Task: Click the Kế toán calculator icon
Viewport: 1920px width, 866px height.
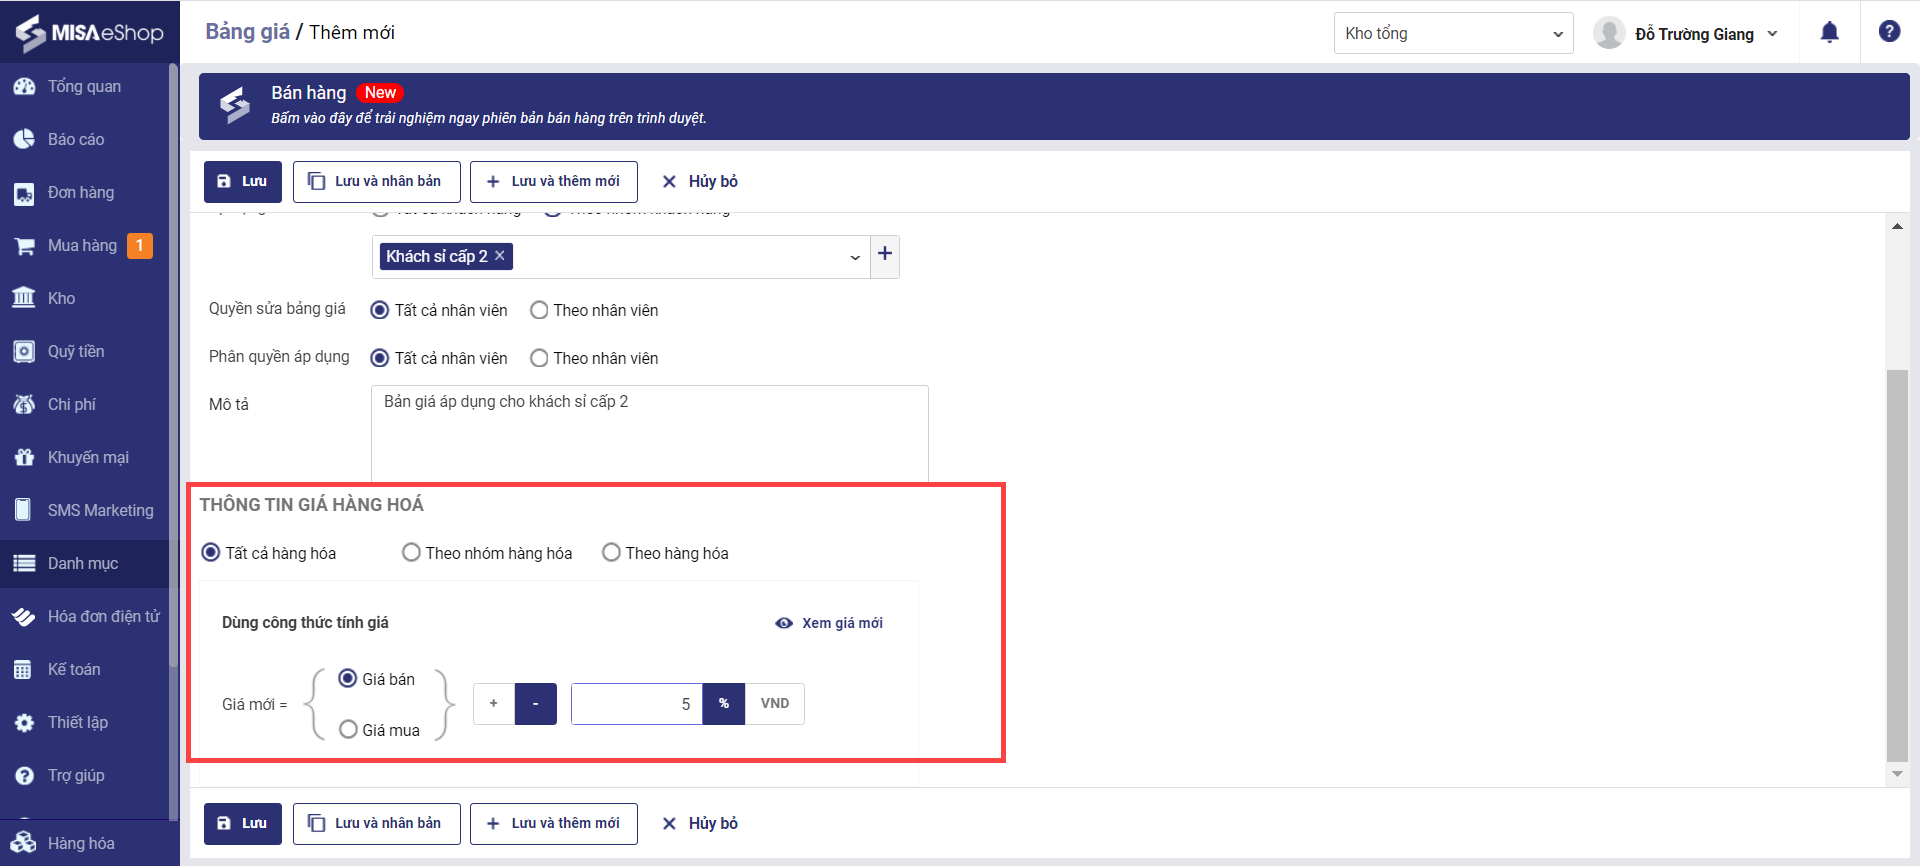Action: pos(24,670)
